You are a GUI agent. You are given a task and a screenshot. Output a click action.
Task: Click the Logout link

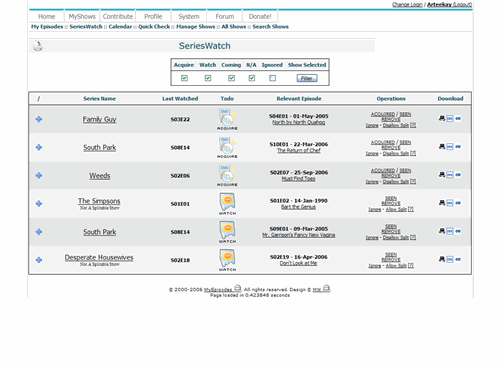[x=462, y=4]
